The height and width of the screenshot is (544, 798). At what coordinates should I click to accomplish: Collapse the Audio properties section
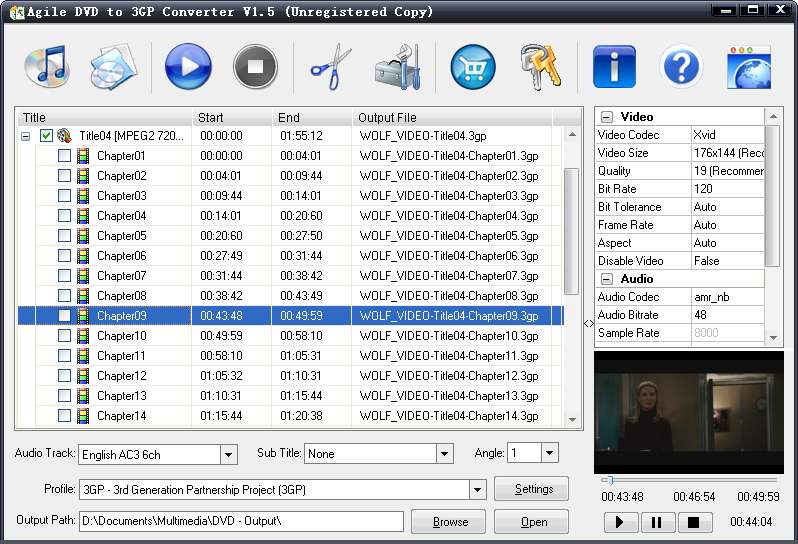pos(606,279)
